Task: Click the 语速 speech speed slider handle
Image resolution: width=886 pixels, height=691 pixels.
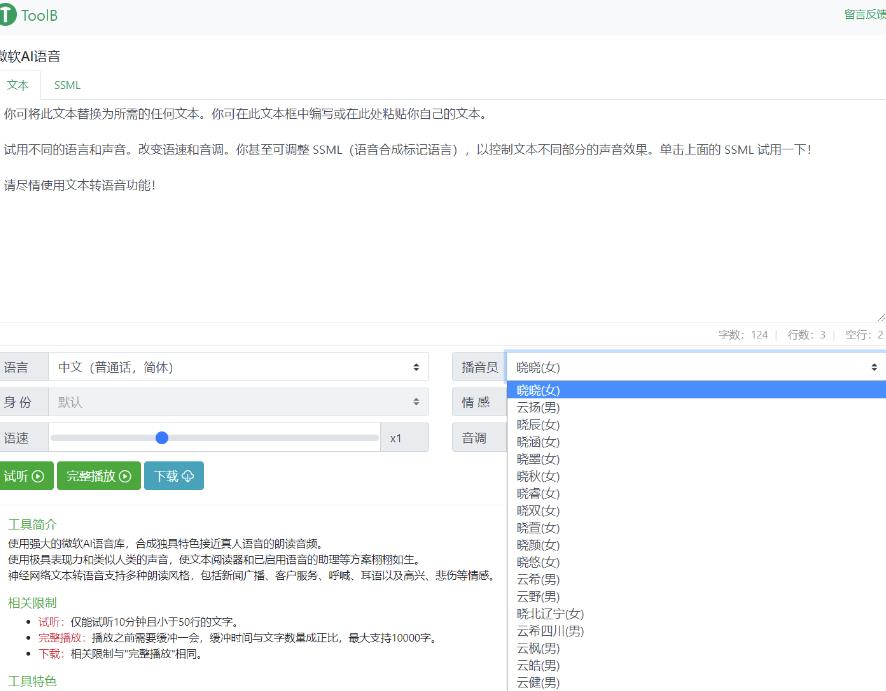Action: point(162,437)
